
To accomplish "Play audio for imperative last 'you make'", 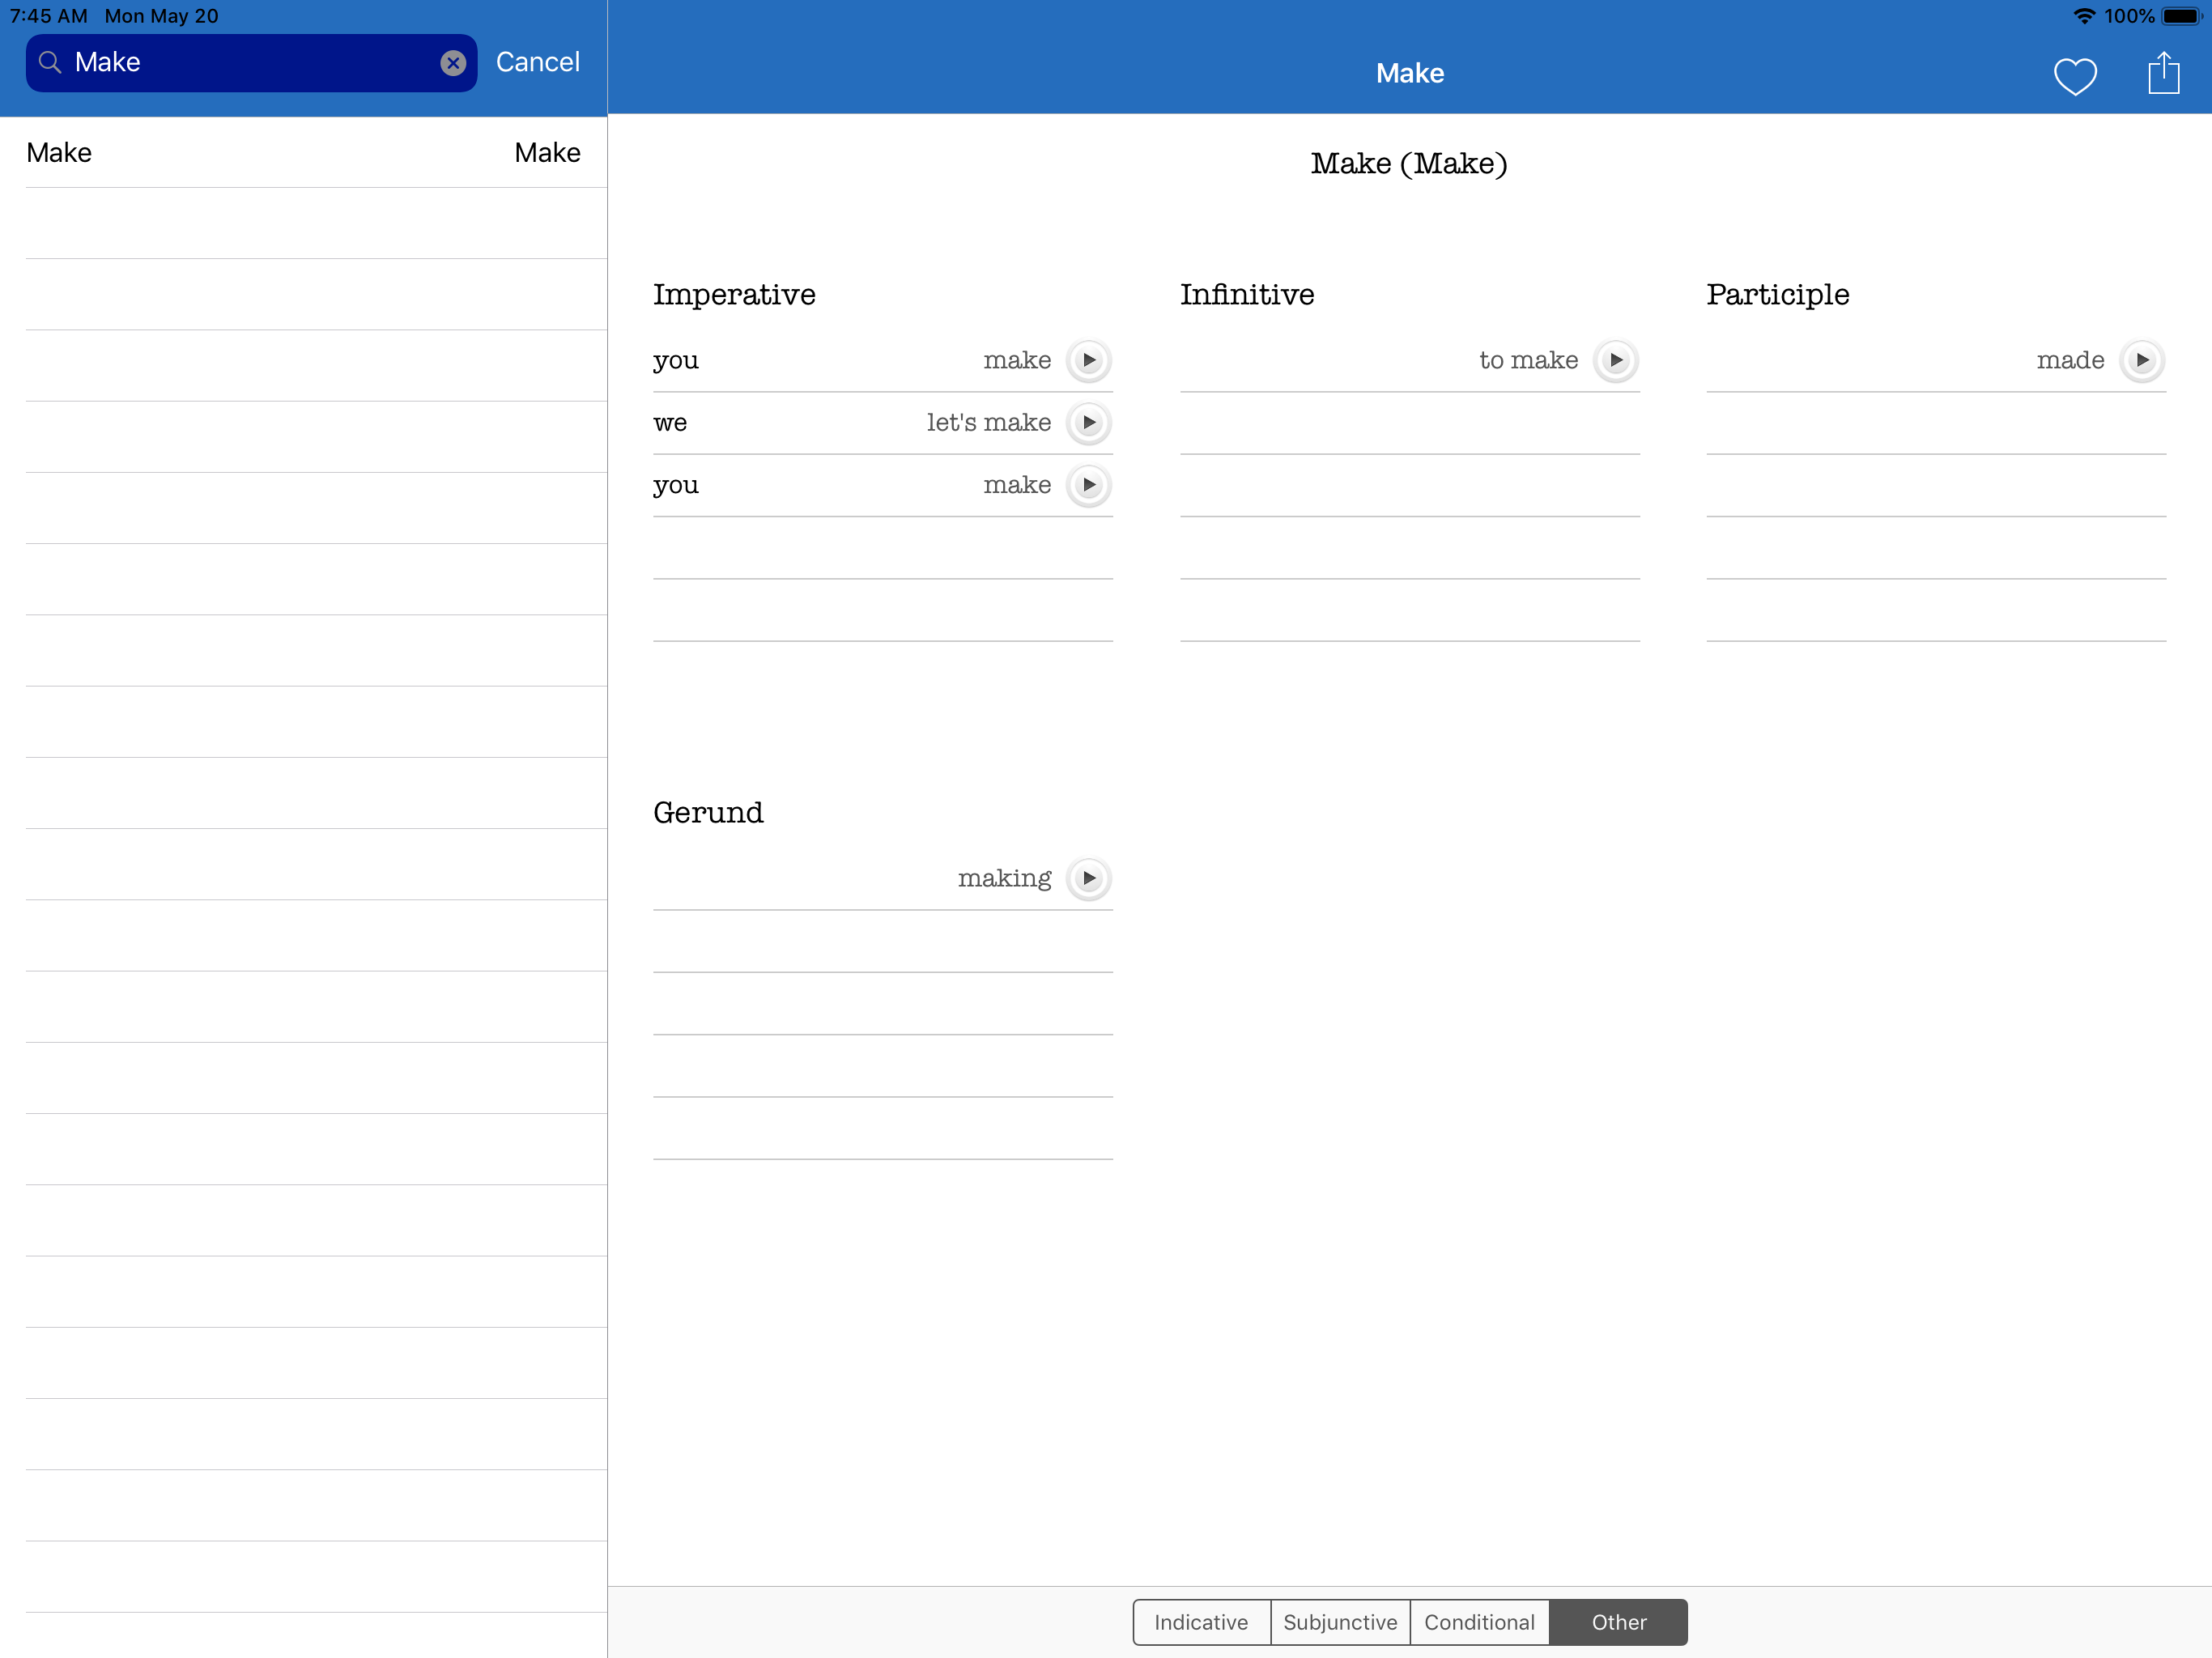I will (1089, 485).
